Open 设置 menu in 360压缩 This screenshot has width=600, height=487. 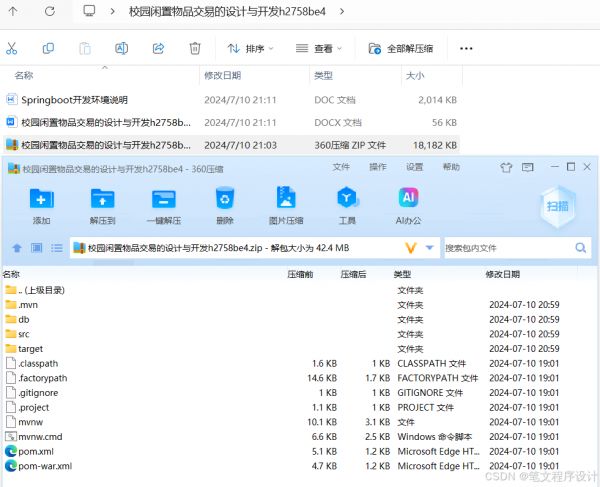pos(414,167)
